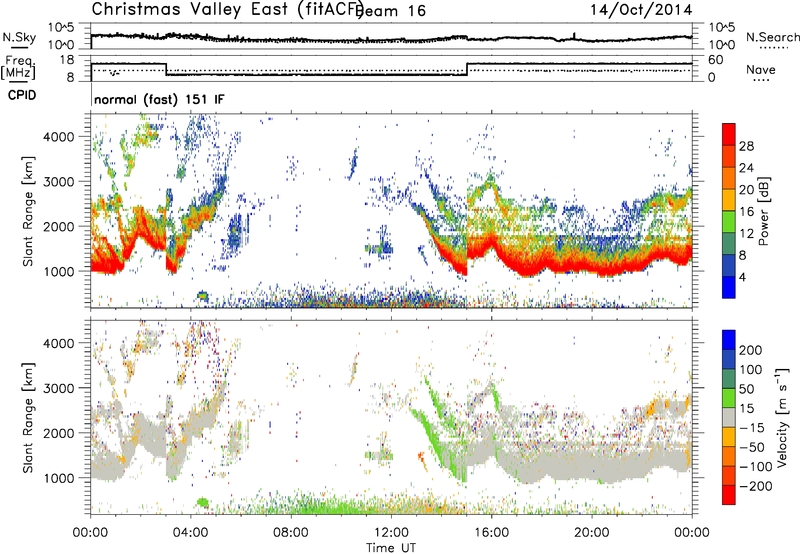Click 'Slant Range [km]' label of power panel

click(28, 211)
